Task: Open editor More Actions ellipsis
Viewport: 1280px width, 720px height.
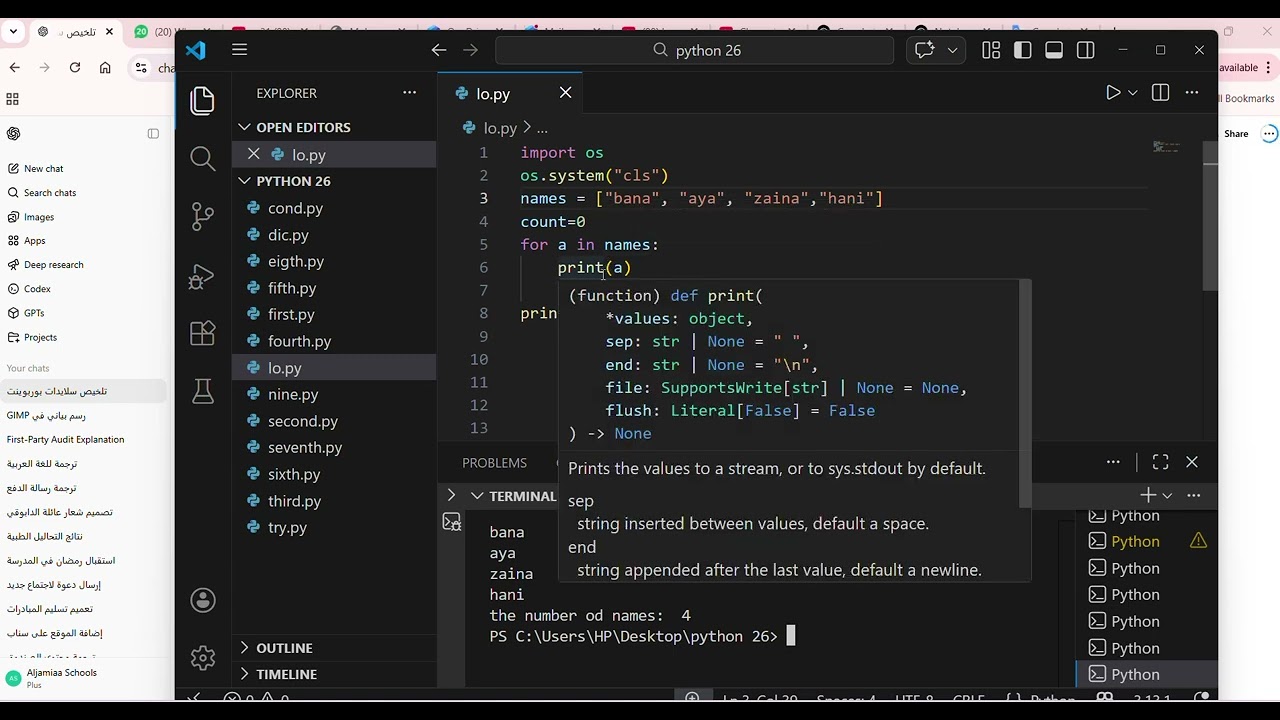Action: 1191,92
